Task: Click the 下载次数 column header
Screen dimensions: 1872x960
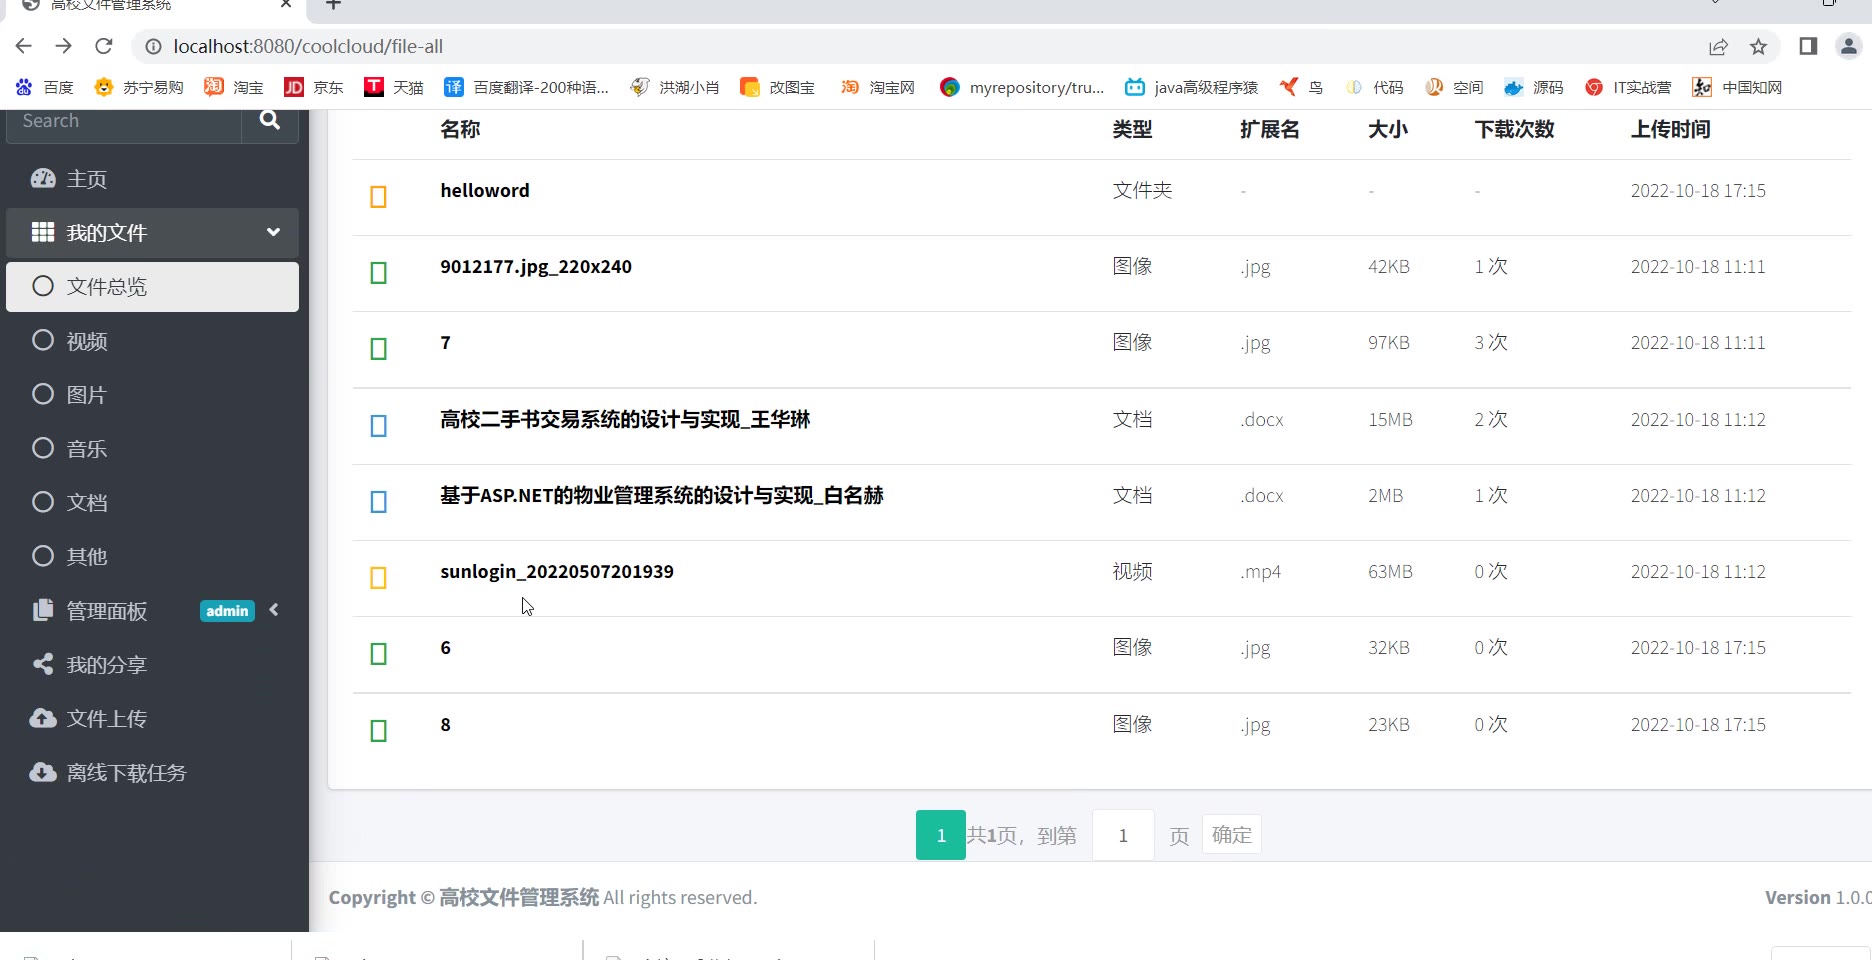Action: pos(1514,129)
